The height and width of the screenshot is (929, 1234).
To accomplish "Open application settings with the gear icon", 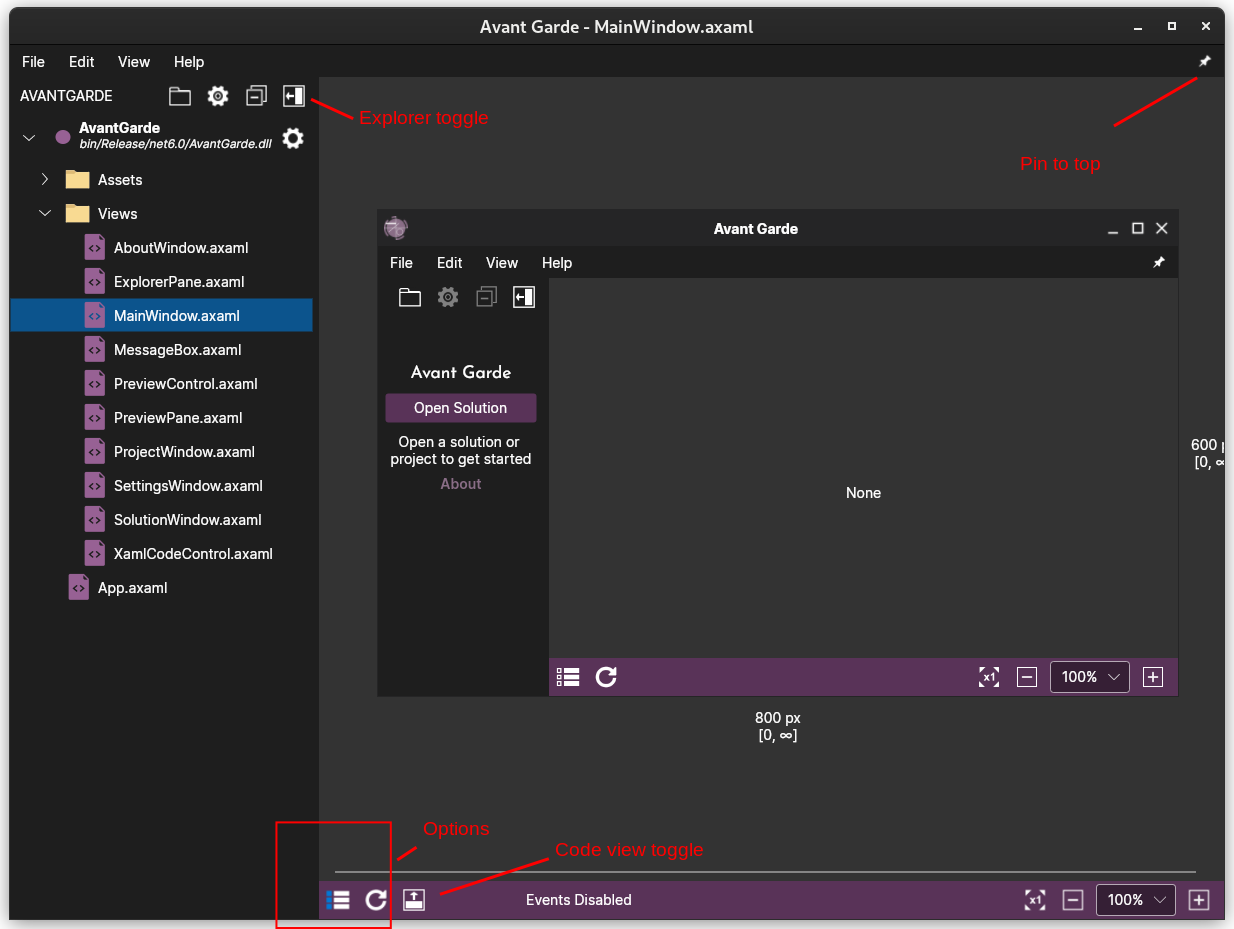I will tap(218, 95).
